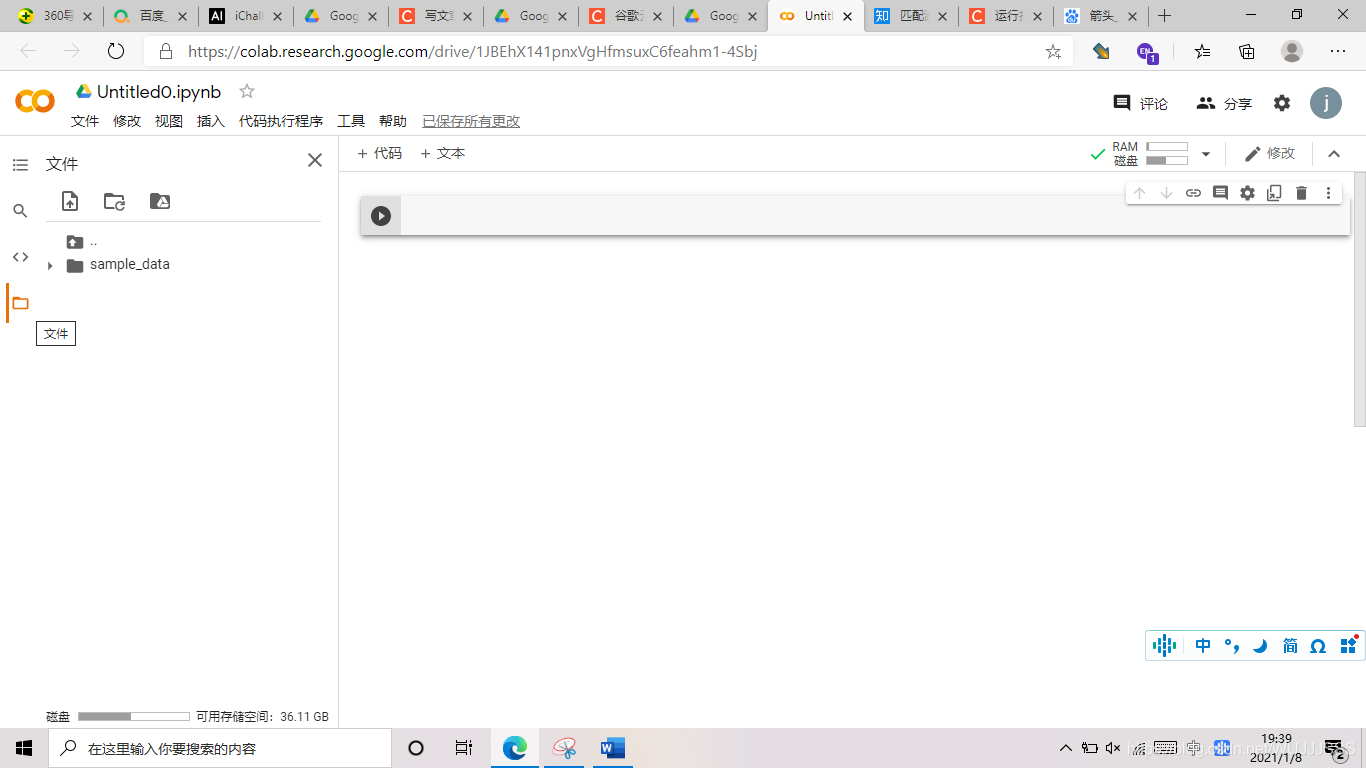This screenshot has height=768, width=1366.
Task: Open the user account avatar j
Action: (1326, 103)
